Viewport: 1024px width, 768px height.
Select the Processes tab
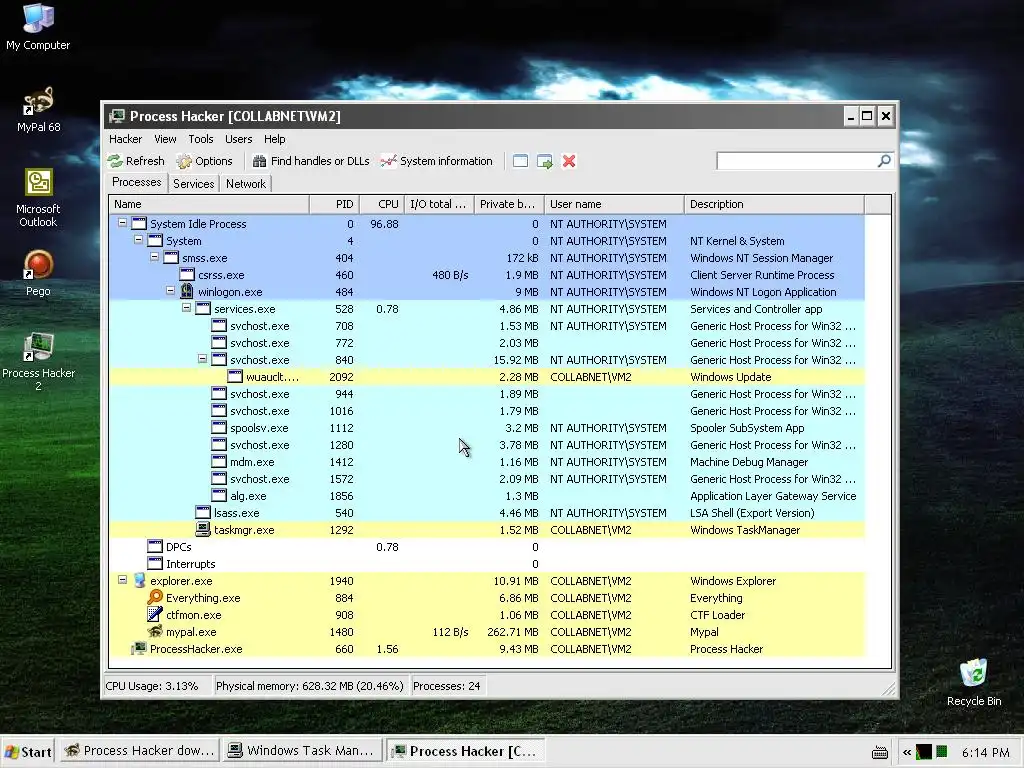pos(136,182)
